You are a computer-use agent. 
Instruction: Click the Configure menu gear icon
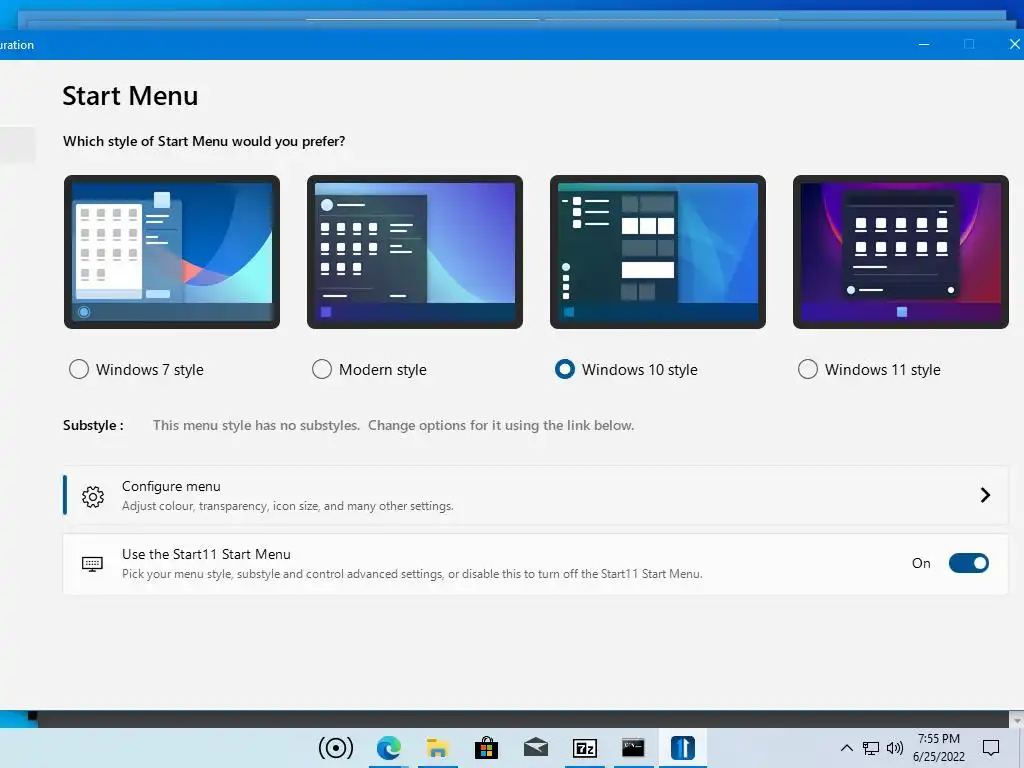pyautogui.click(x=93, y=497)
